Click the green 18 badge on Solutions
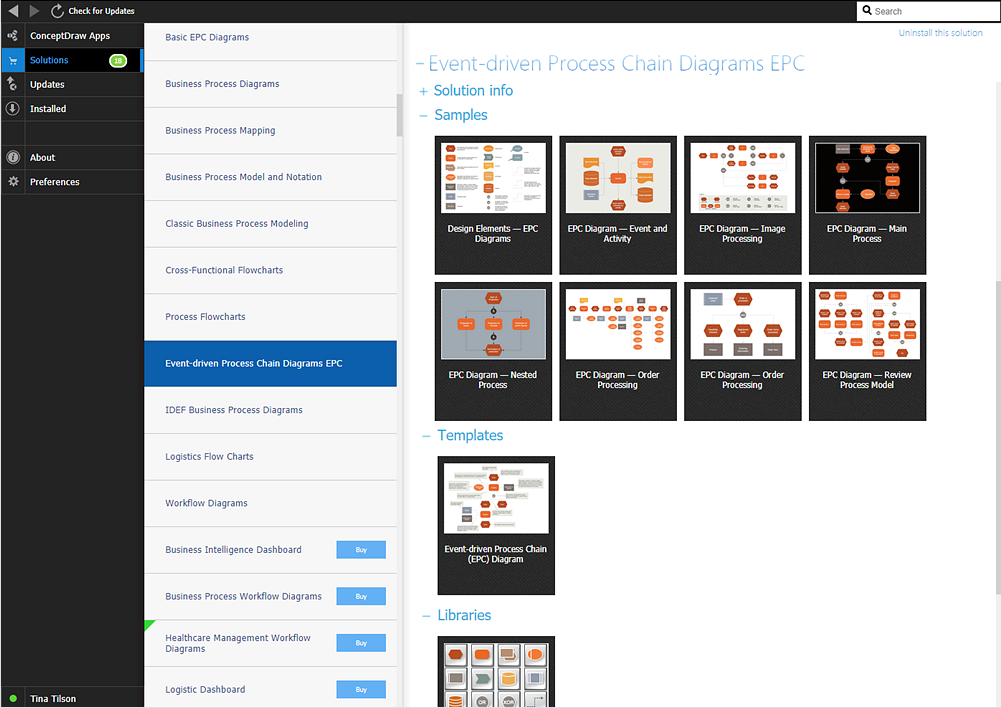Image resolution: width=1001 pixels, height=708 pixels. (118, 61)
